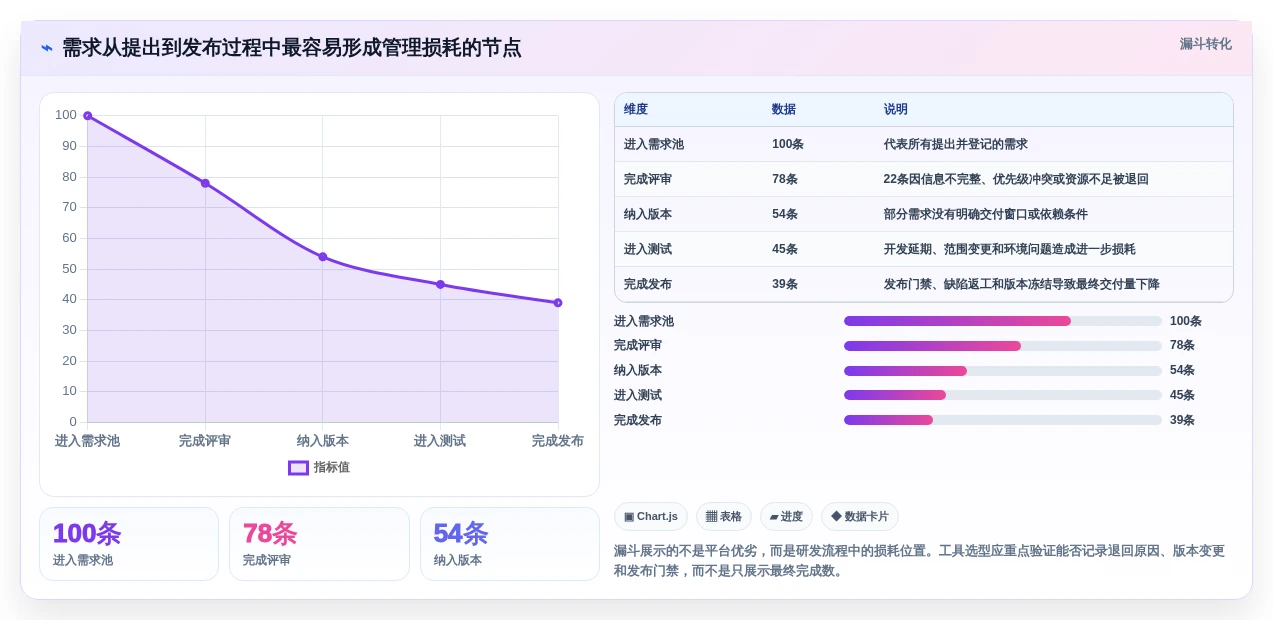Select the 表格 chip
Viewport: 1273px width, 620px height.
(724, 516)
